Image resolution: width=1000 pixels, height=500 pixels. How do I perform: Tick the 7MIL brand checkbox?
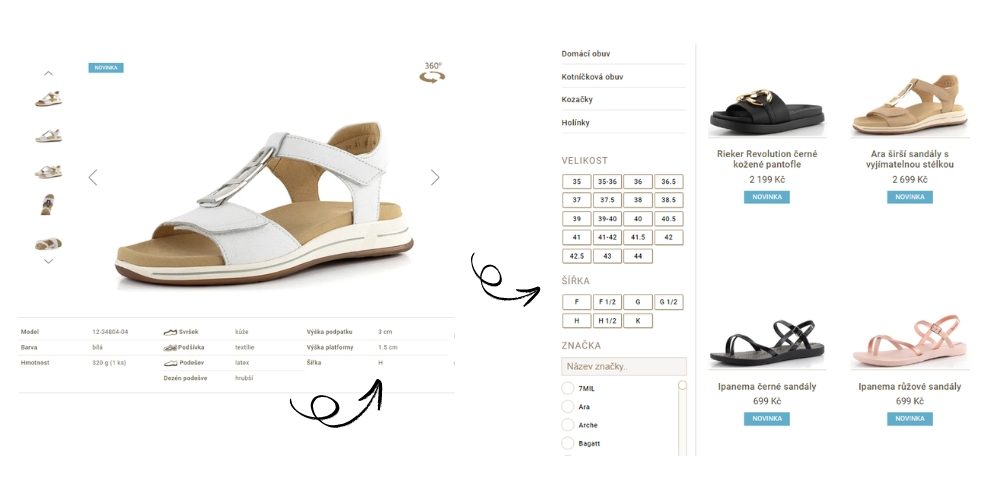(568, 388)
